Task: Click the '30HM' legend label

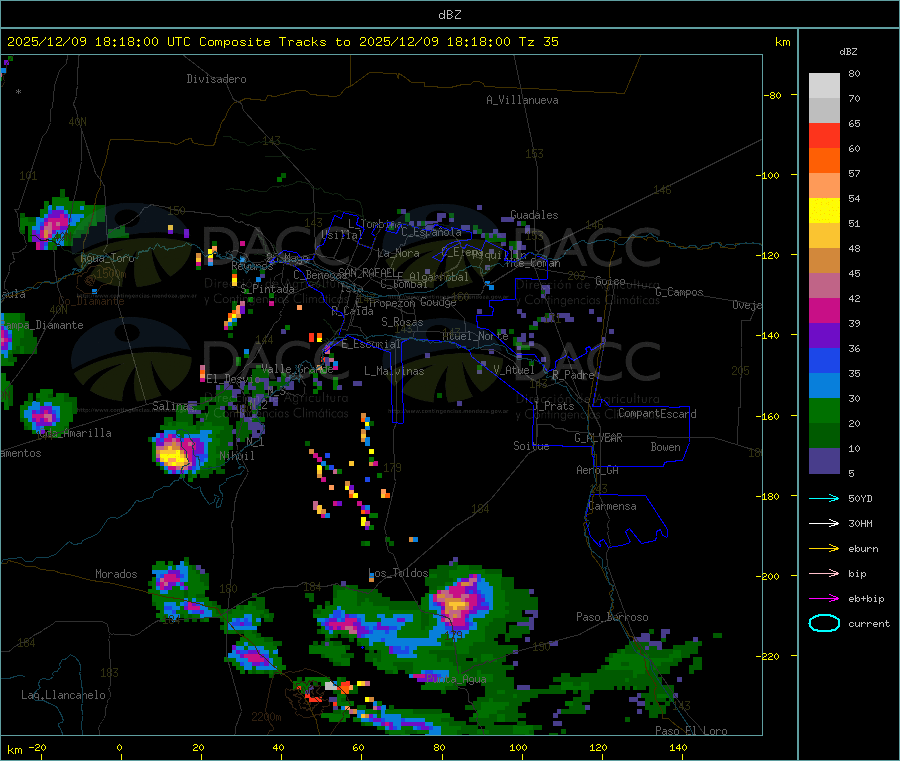Action: point(860,523)
